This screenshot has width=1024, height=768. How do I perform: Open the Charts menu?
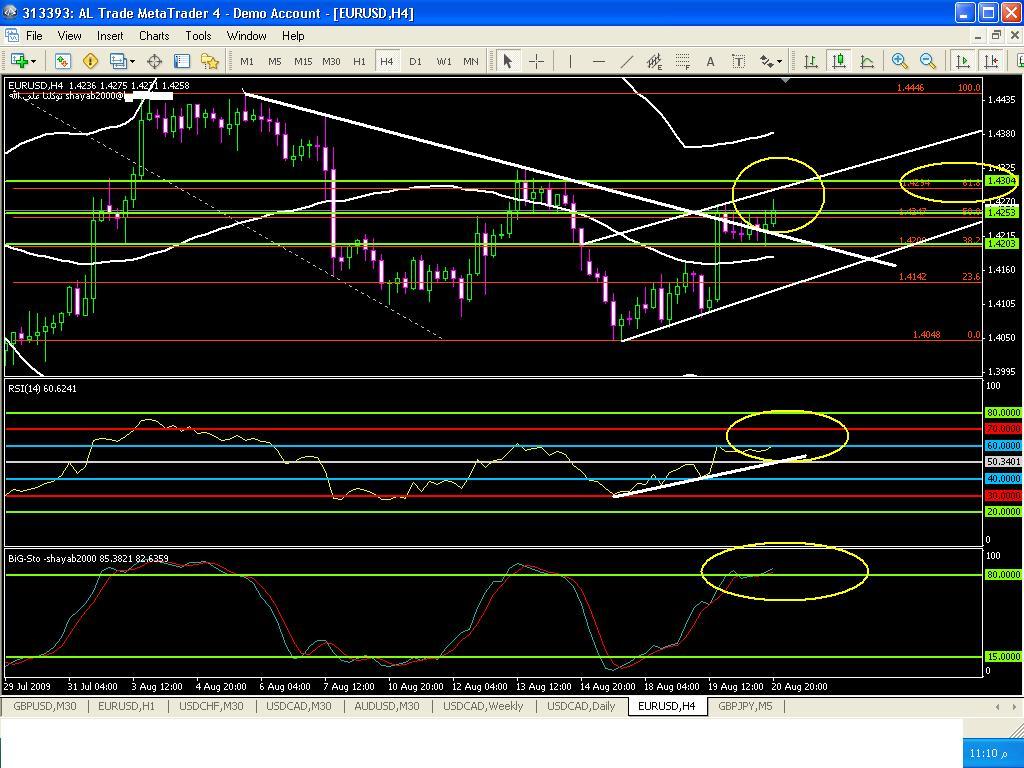(154, 35)
